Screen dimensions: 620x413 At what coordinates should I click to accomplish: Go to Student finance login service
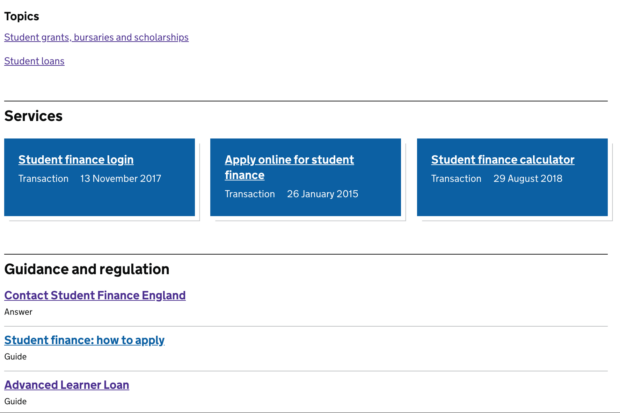[x=76, y=159]
